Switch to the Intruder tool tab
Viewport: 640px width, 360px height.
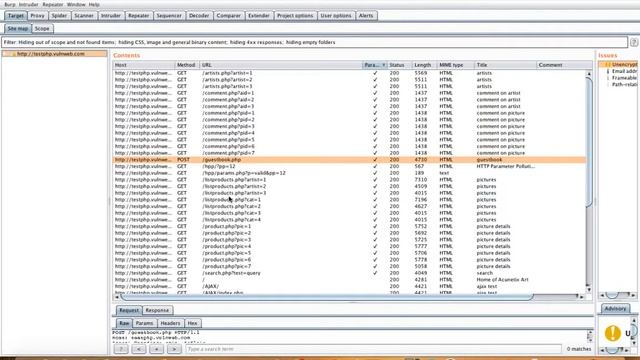[111, 16]
